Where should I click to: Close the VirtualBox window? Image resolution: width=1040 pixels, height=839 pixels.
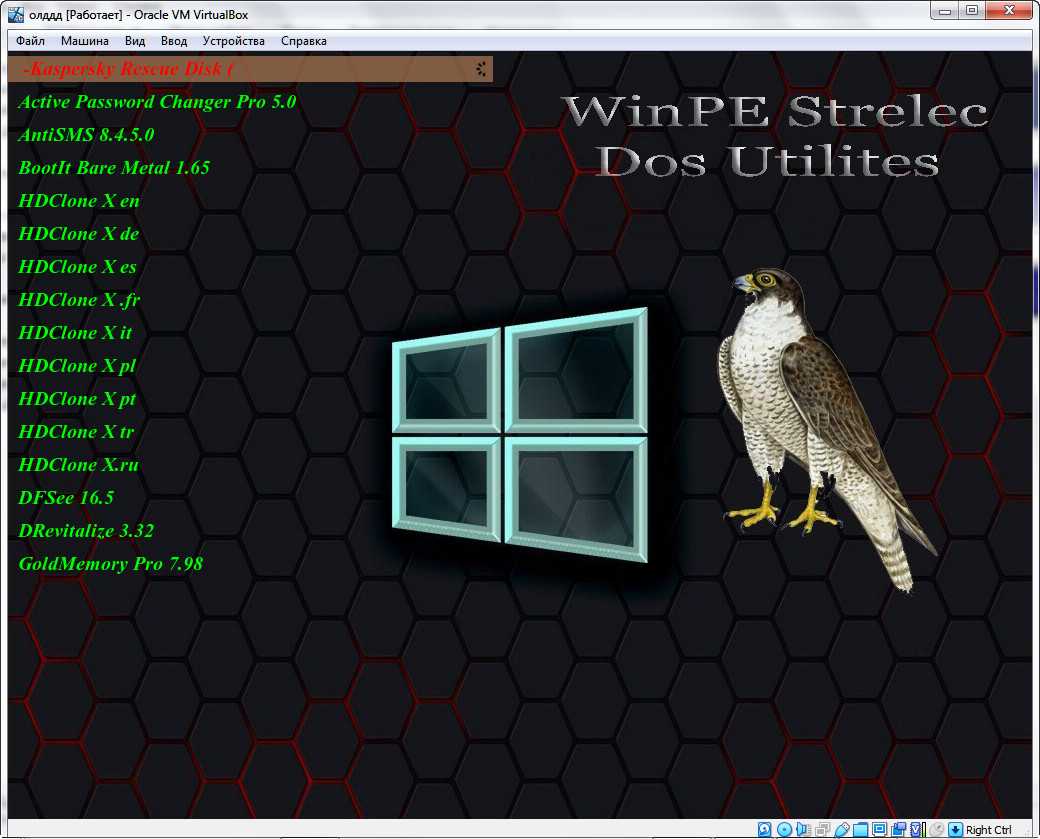coord(1009,10)
